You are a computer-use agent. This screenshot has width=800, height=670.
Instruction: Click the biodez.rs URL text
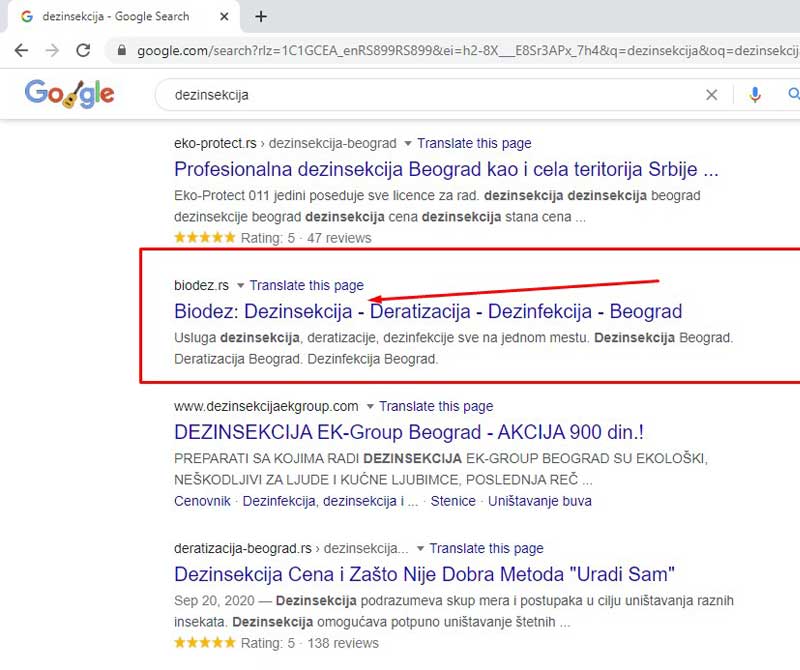coord(202,285)
